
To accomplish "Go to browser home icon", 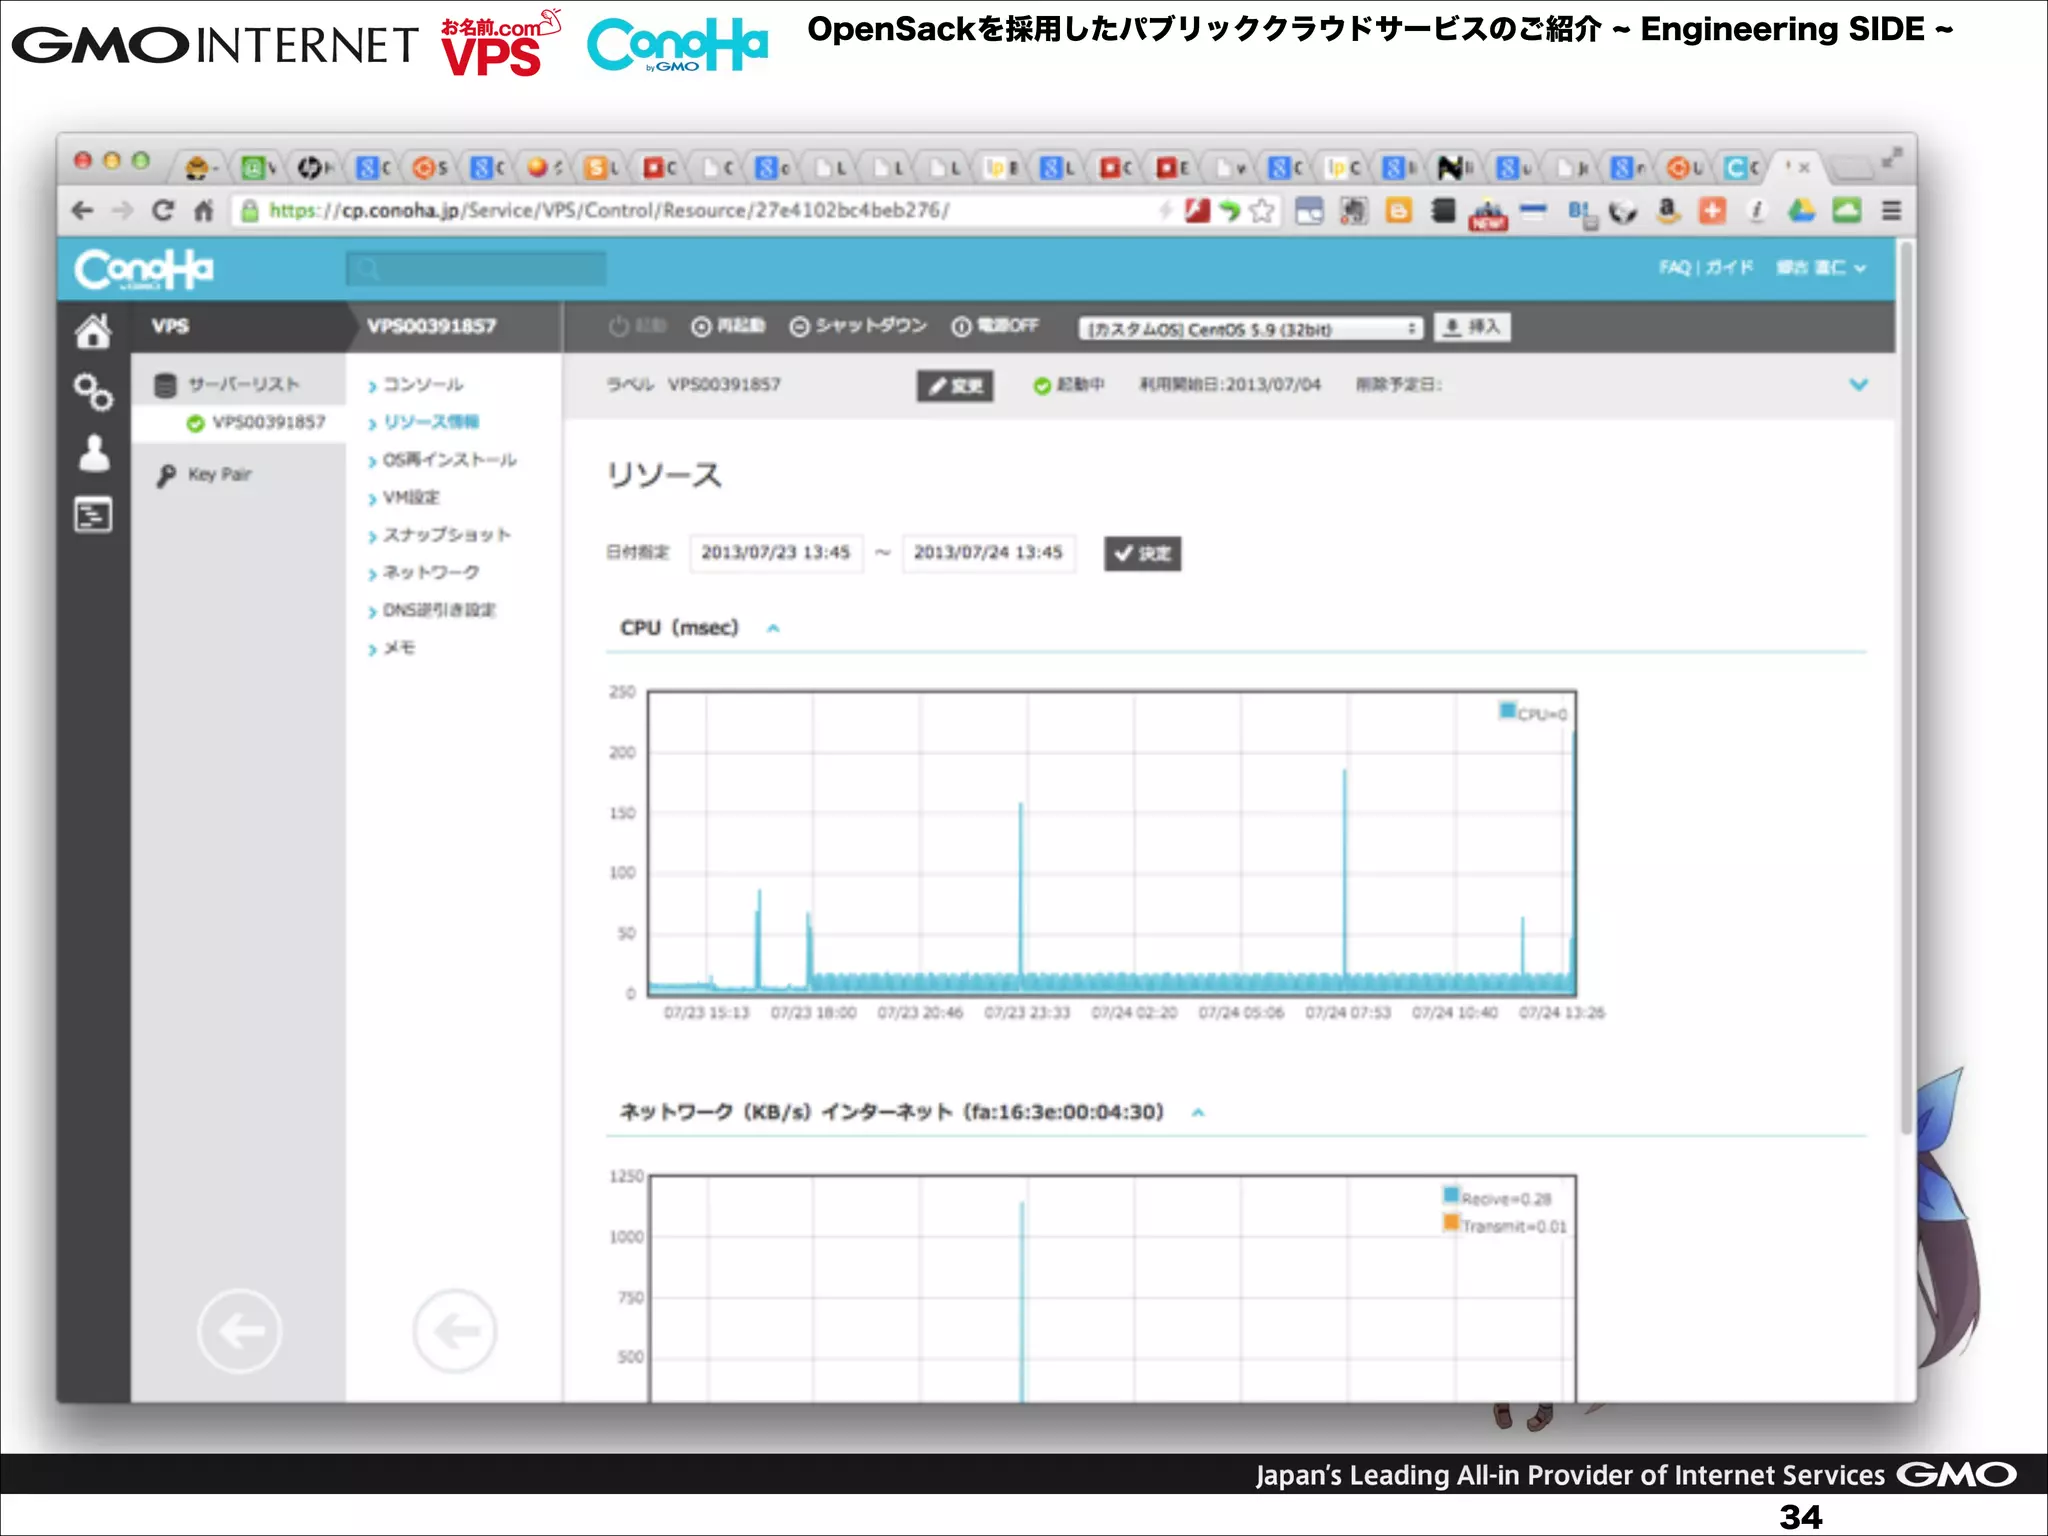I will click(204, 211).
